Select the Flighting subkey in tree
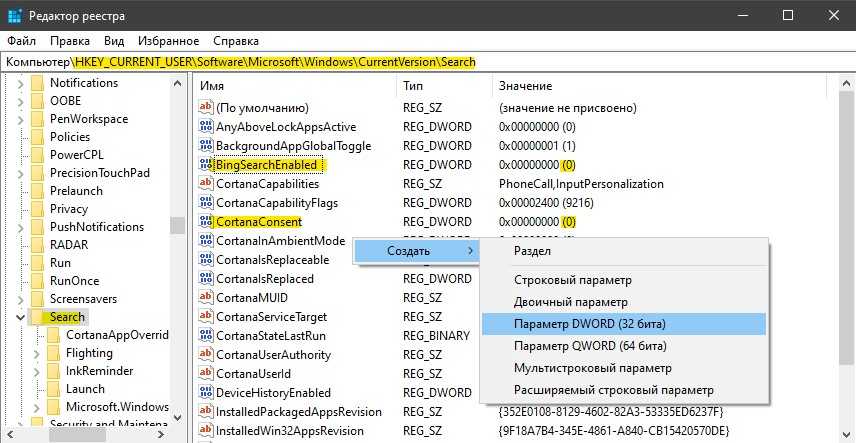This screenshot has height=443, width=856. pyautogui.click(x=89, y=353)
